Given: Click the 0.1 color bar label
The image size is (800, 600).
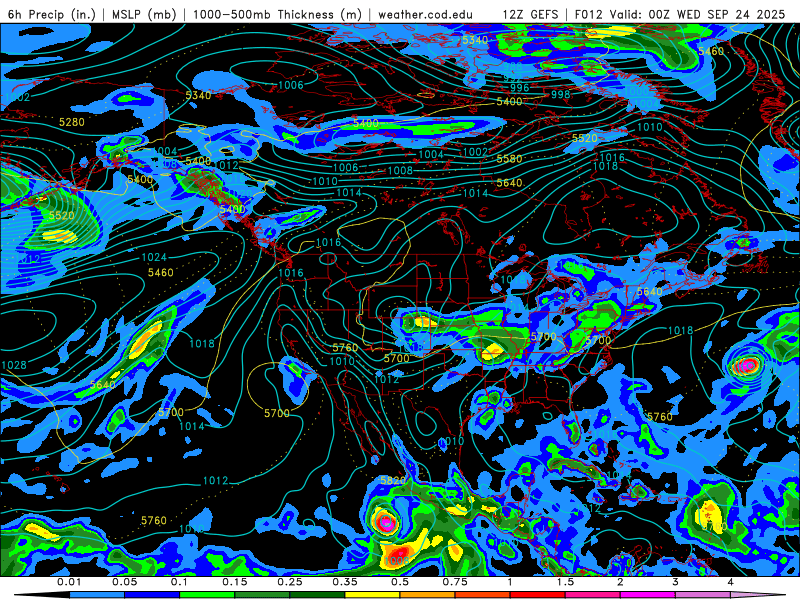Looking at the screenshot, I should point(180,582).
